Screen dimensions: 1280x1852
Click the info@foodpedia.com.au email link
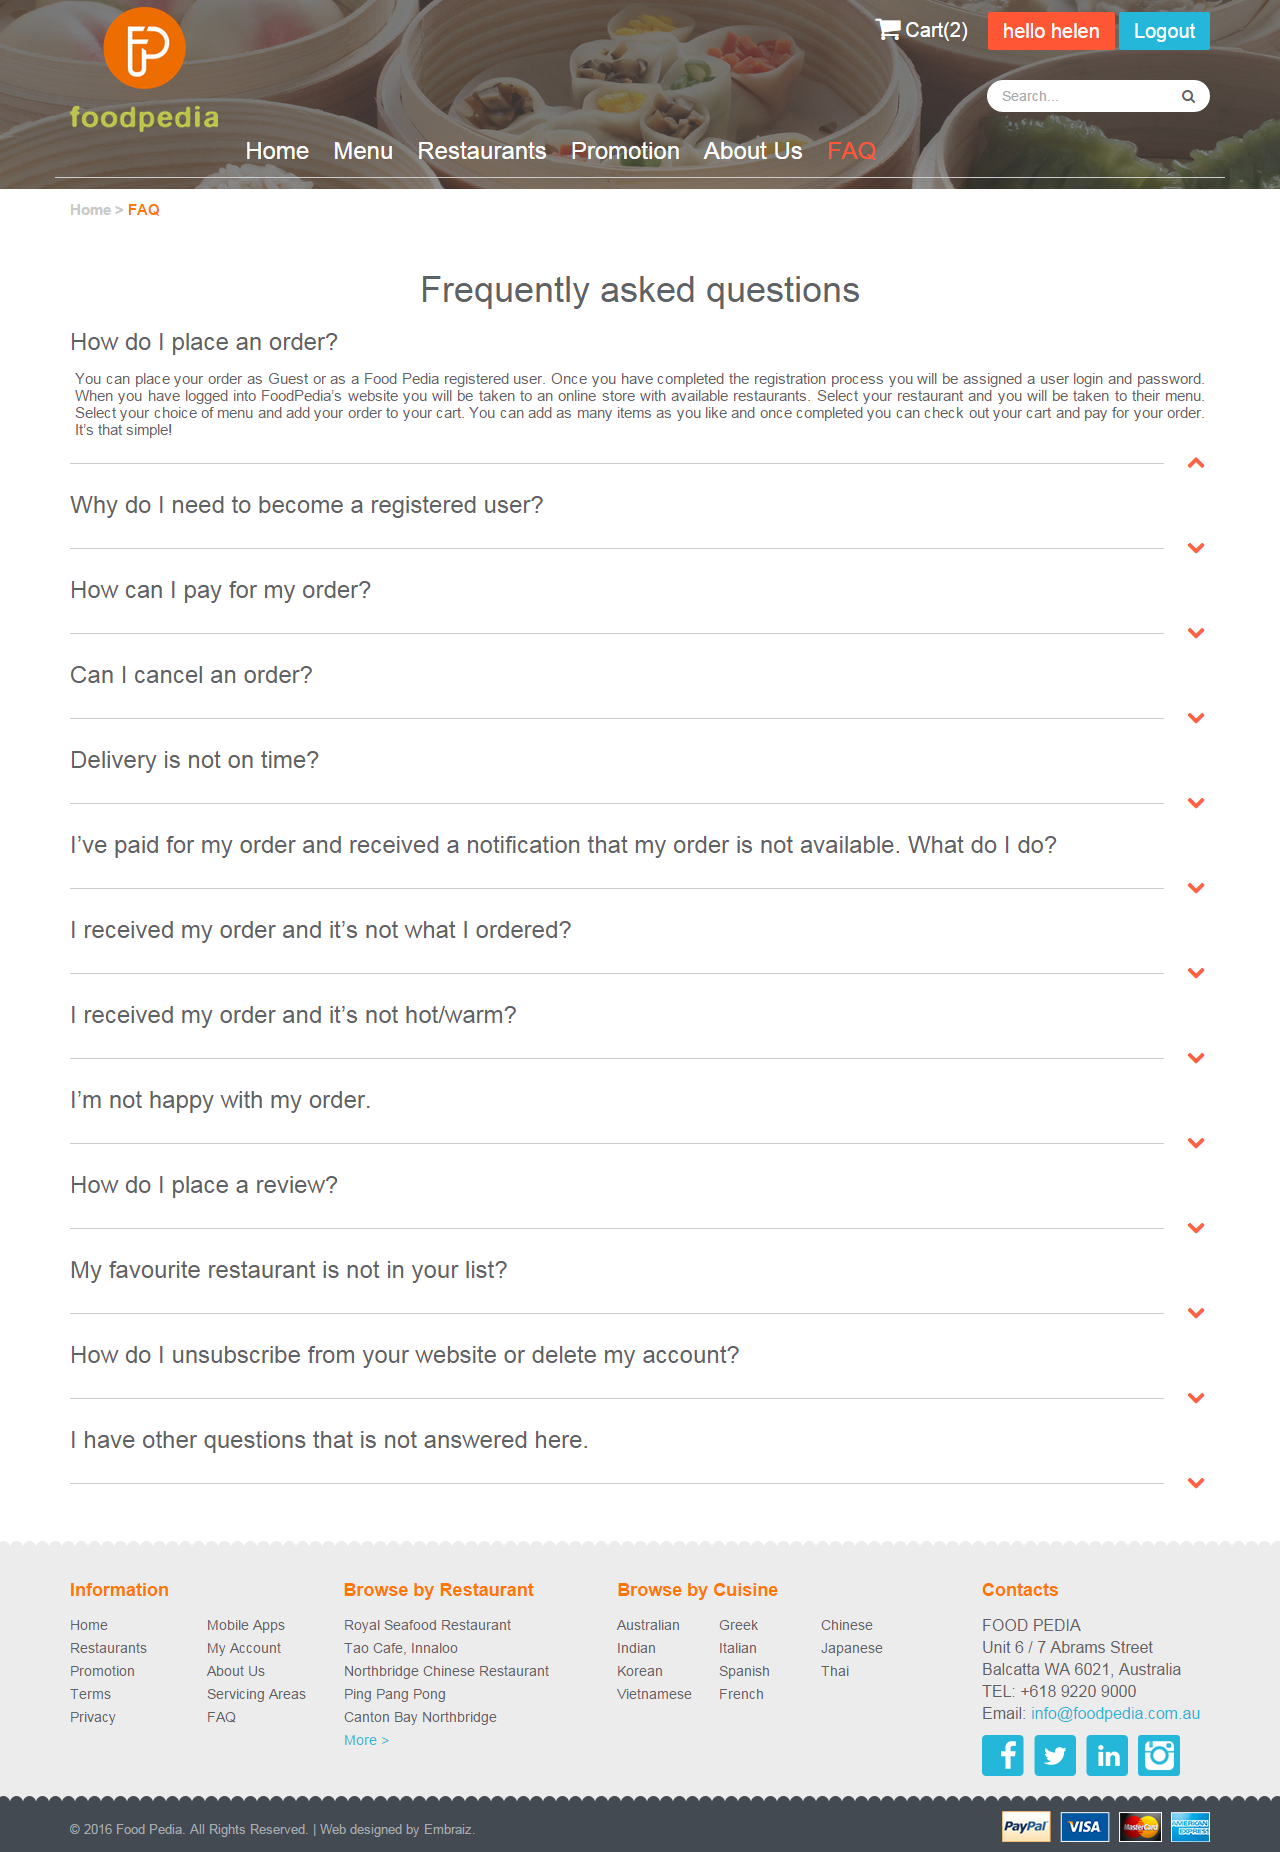point(1115,1713)
